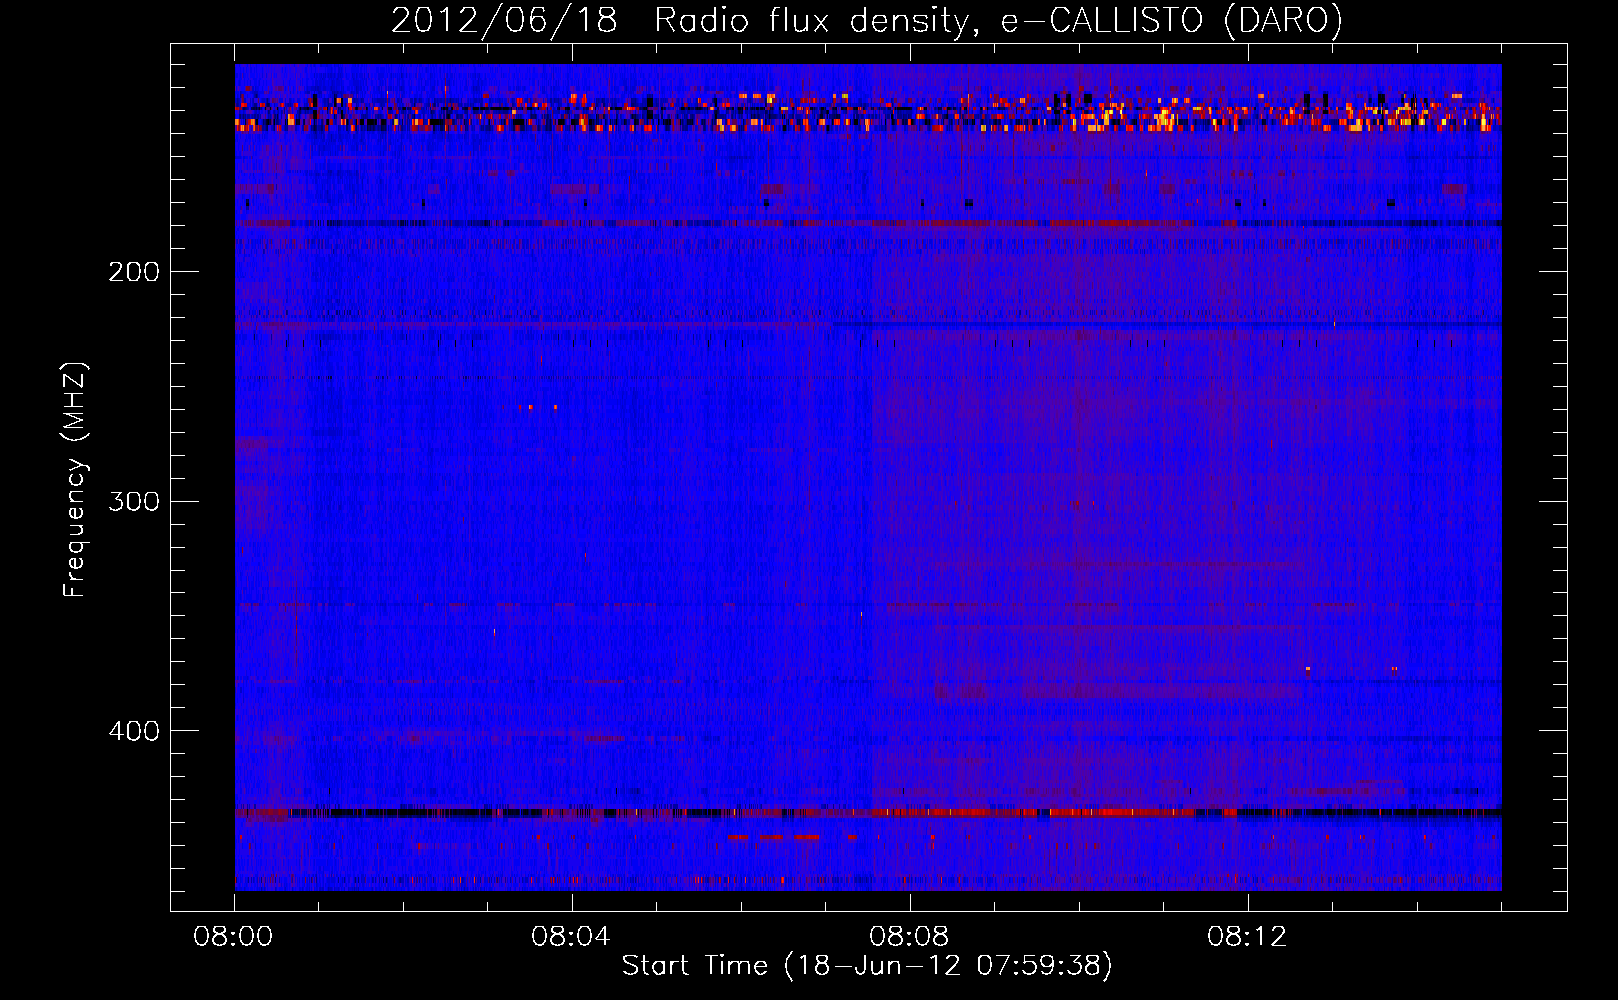The width and height of the screenshot is (1618, 1000).
Task: Click the 08:00 time tick label
Action: click(x=233, y=937)
